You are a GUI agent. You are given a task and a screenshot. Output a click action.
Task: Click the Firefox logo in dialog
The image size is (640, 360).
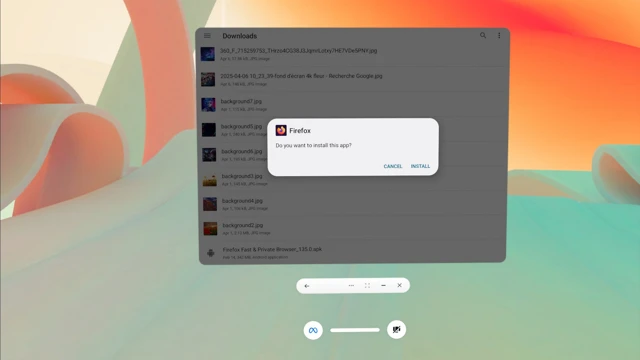[281, 130]
